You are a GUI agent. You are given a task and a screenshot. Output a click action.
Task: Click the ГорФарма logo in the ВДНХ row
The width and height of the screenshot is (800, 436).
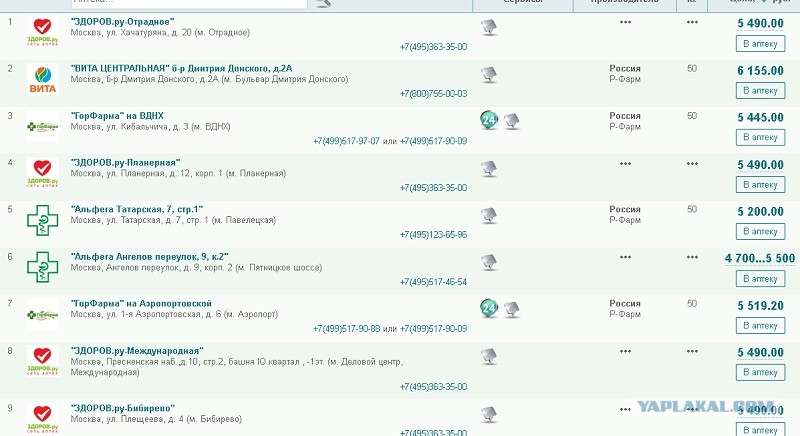tap(42, 126)
